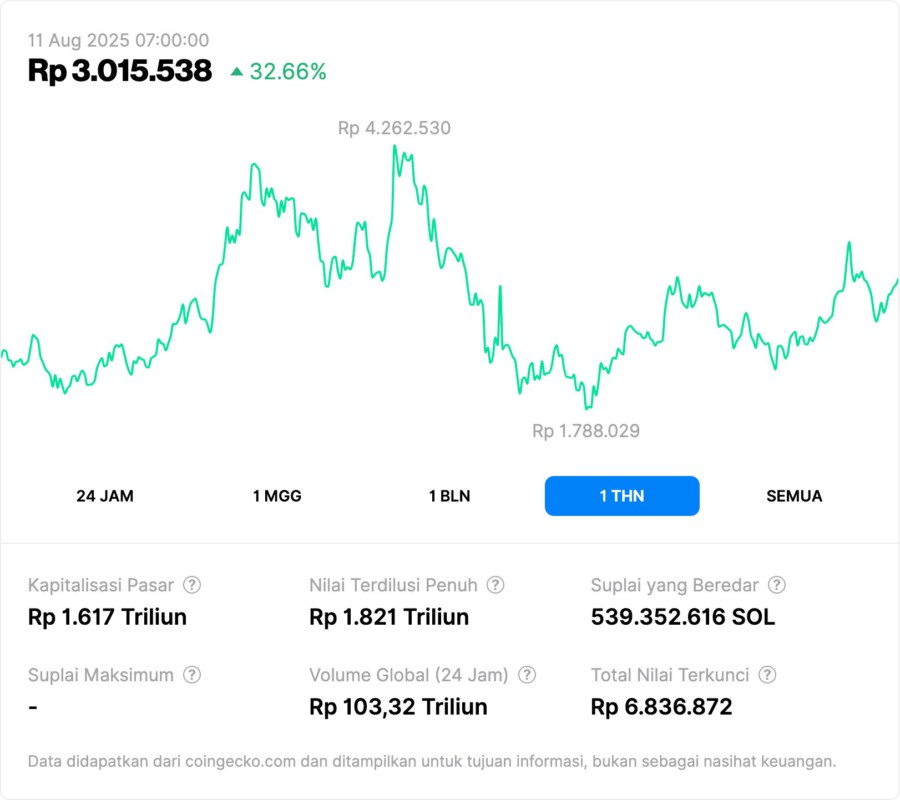Image resolution: width=900 pixels, height=800 pixels.
Task: Click the green up-triangle price change icon
Action: pos(237,71)
